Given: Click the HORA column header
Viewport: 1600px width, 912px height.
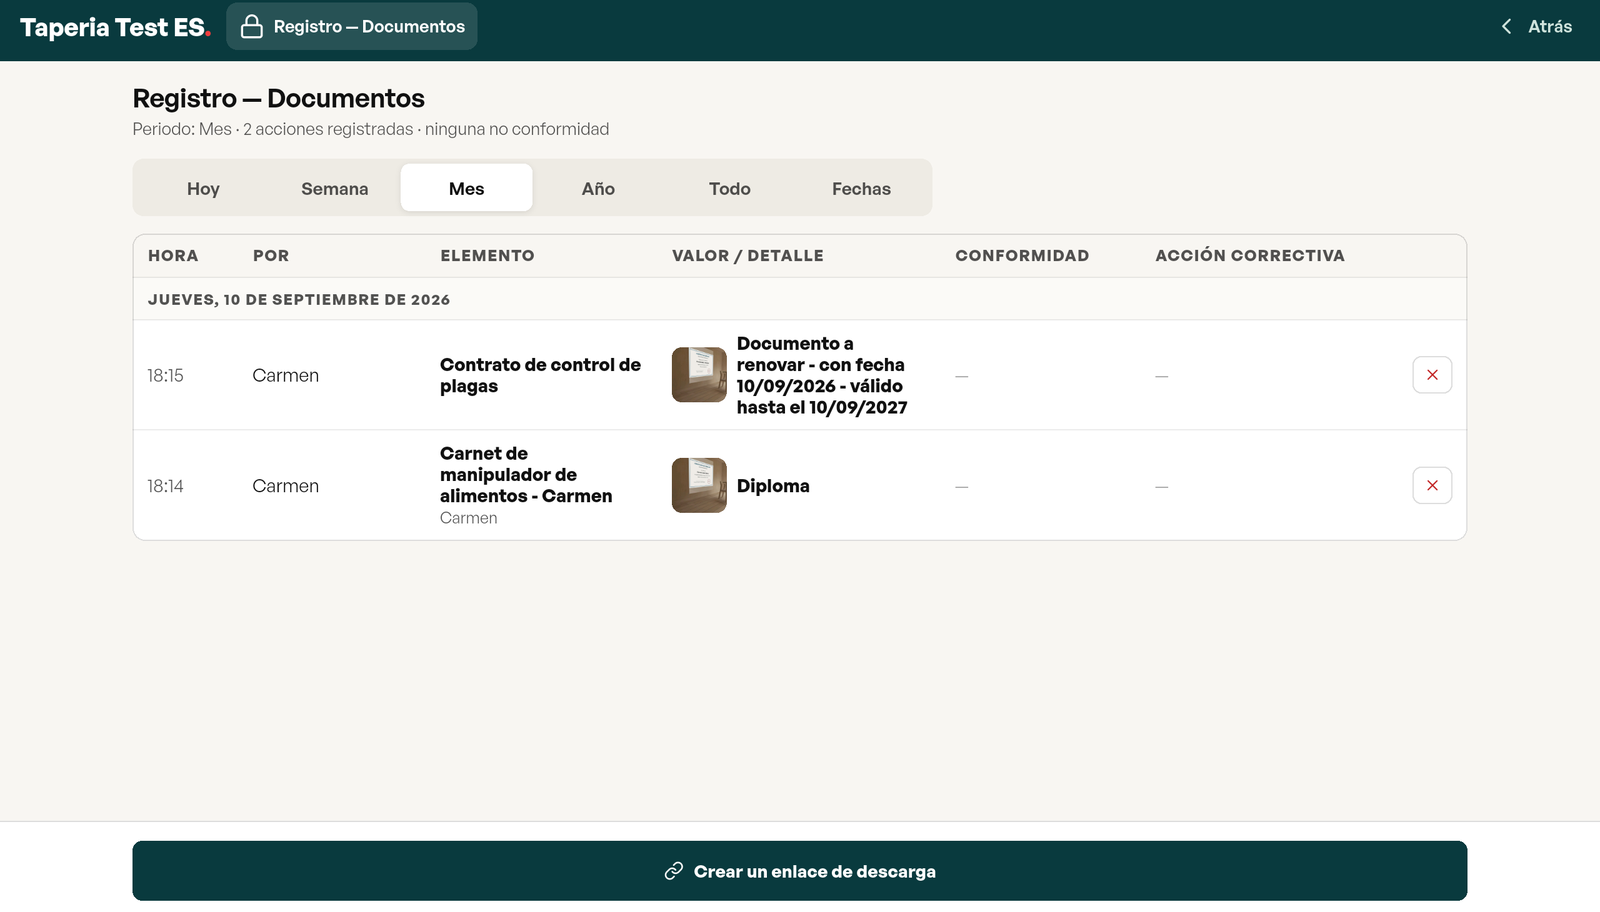Looking at the screenshot, I should point(173,256).
